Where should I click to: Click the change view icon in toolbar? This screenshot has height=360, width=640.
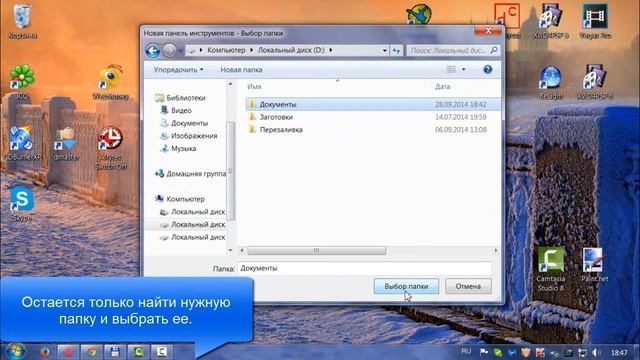tap(451, 69)
